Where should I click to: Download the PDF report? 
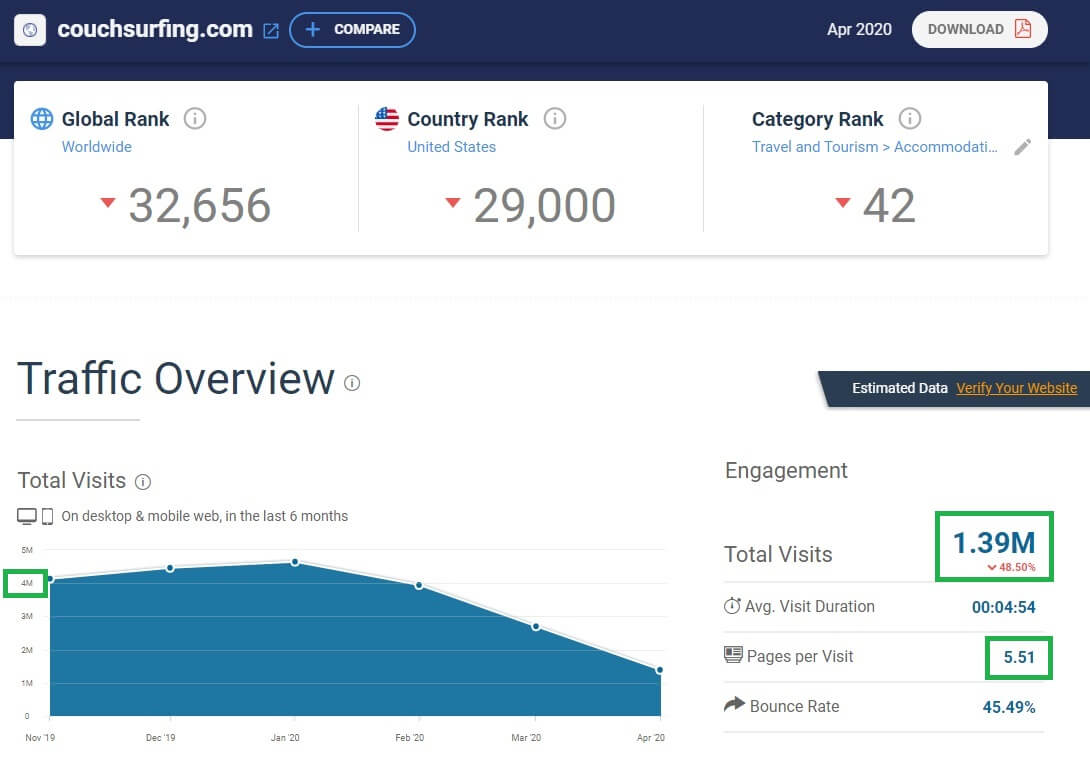(979, 29)
